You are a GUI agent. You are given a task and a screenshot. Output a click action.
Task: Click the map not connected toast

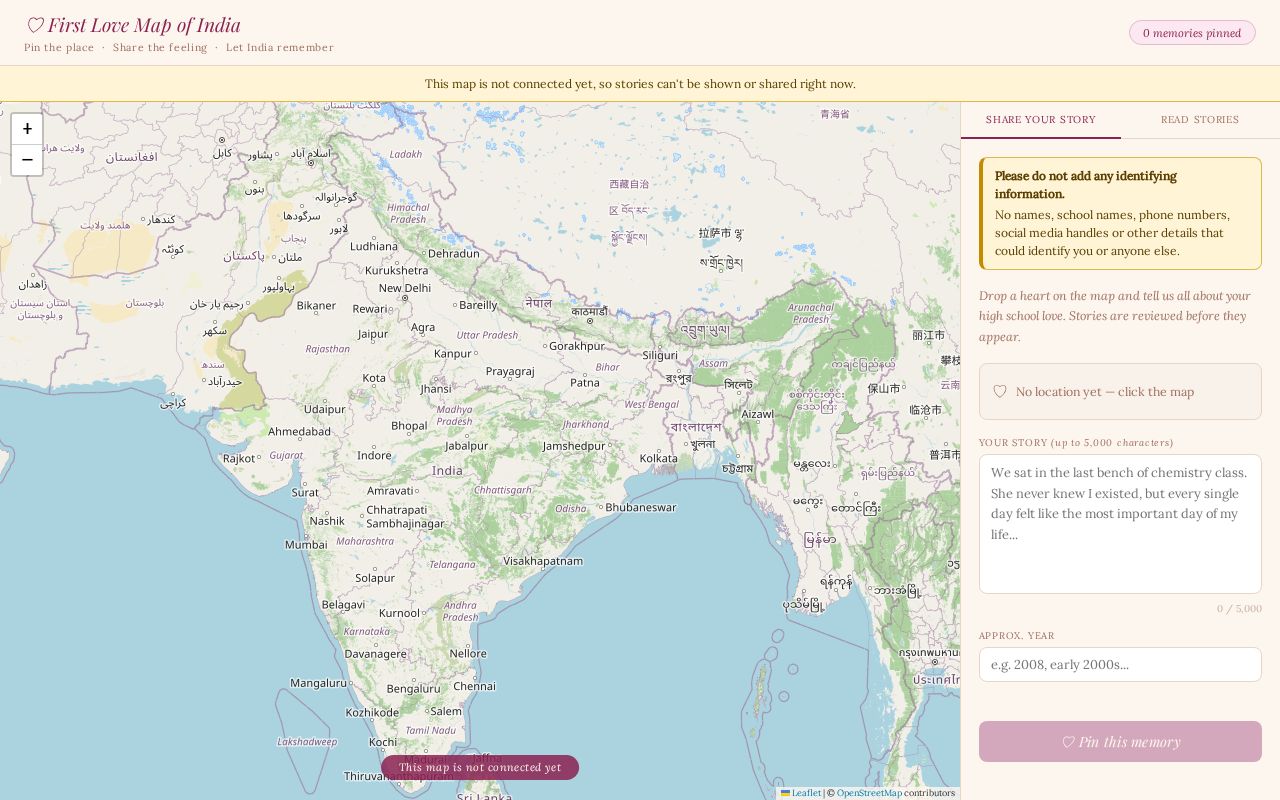pyautogui.click(x=480, y=768)
